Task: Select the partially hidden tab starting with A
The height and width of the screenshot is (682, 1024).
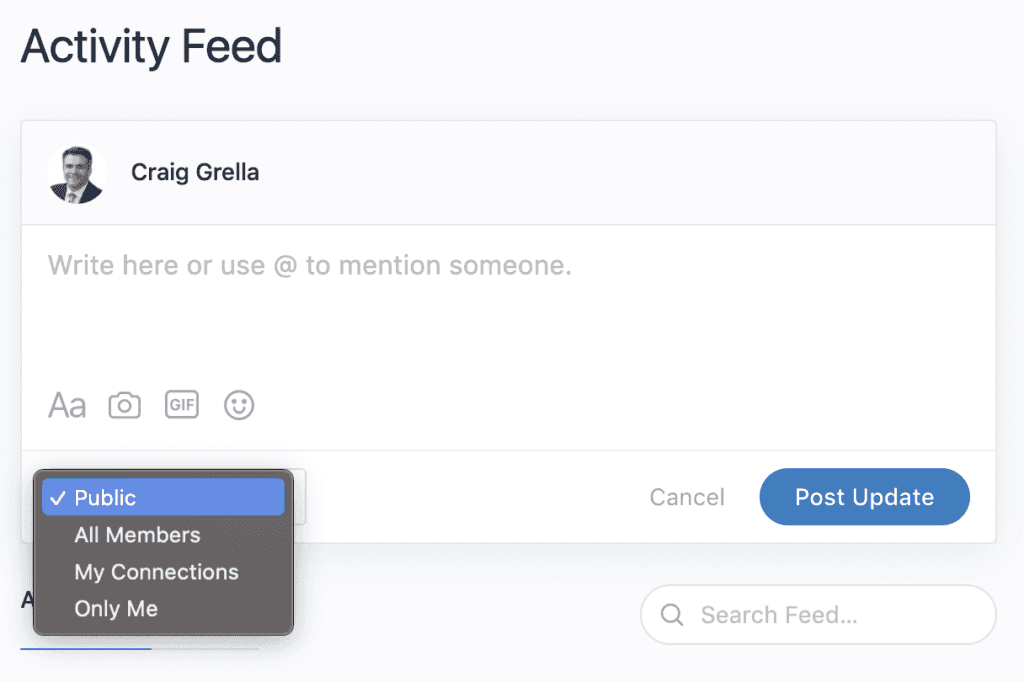Action: [x=27, y=599]
